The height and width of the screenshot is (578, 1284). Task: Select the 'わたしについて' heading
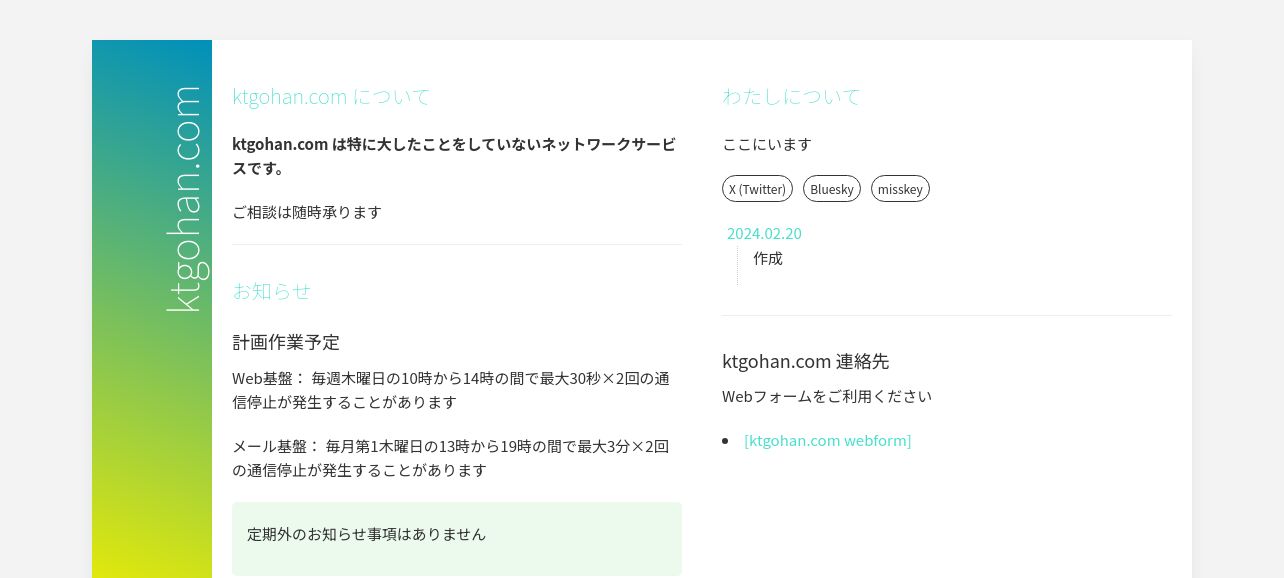(x=791, y=97)
